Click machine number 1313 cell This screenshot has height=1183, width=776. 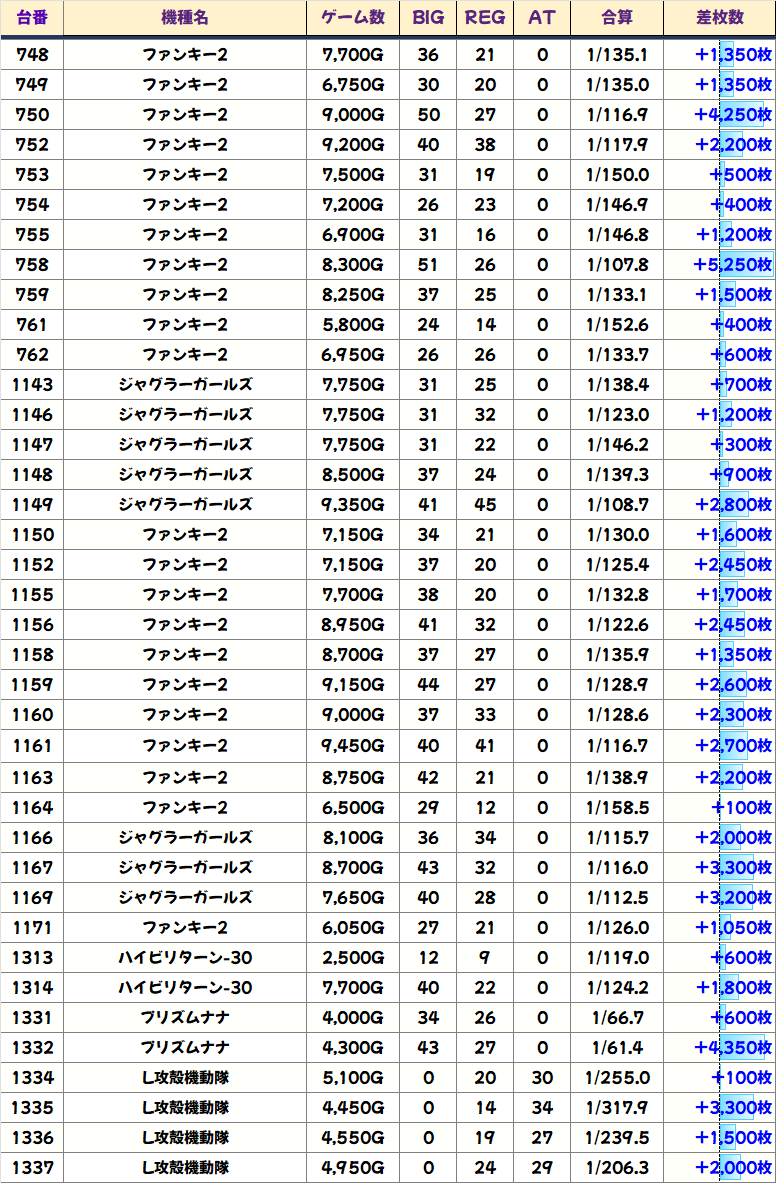(x=32, y=958)
